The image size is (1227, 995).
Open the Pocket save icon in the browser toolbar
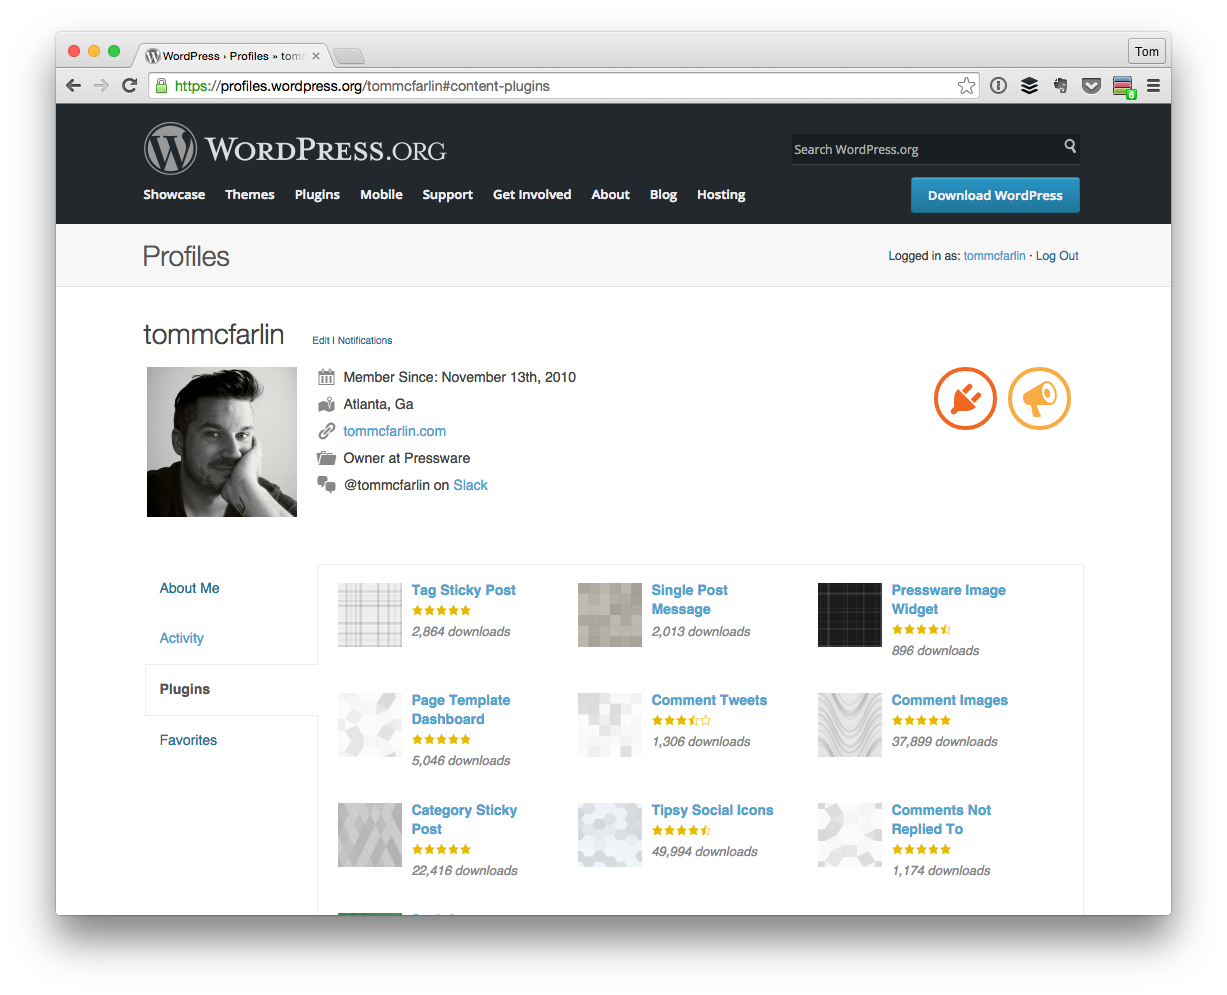[x=1091, y=86]
